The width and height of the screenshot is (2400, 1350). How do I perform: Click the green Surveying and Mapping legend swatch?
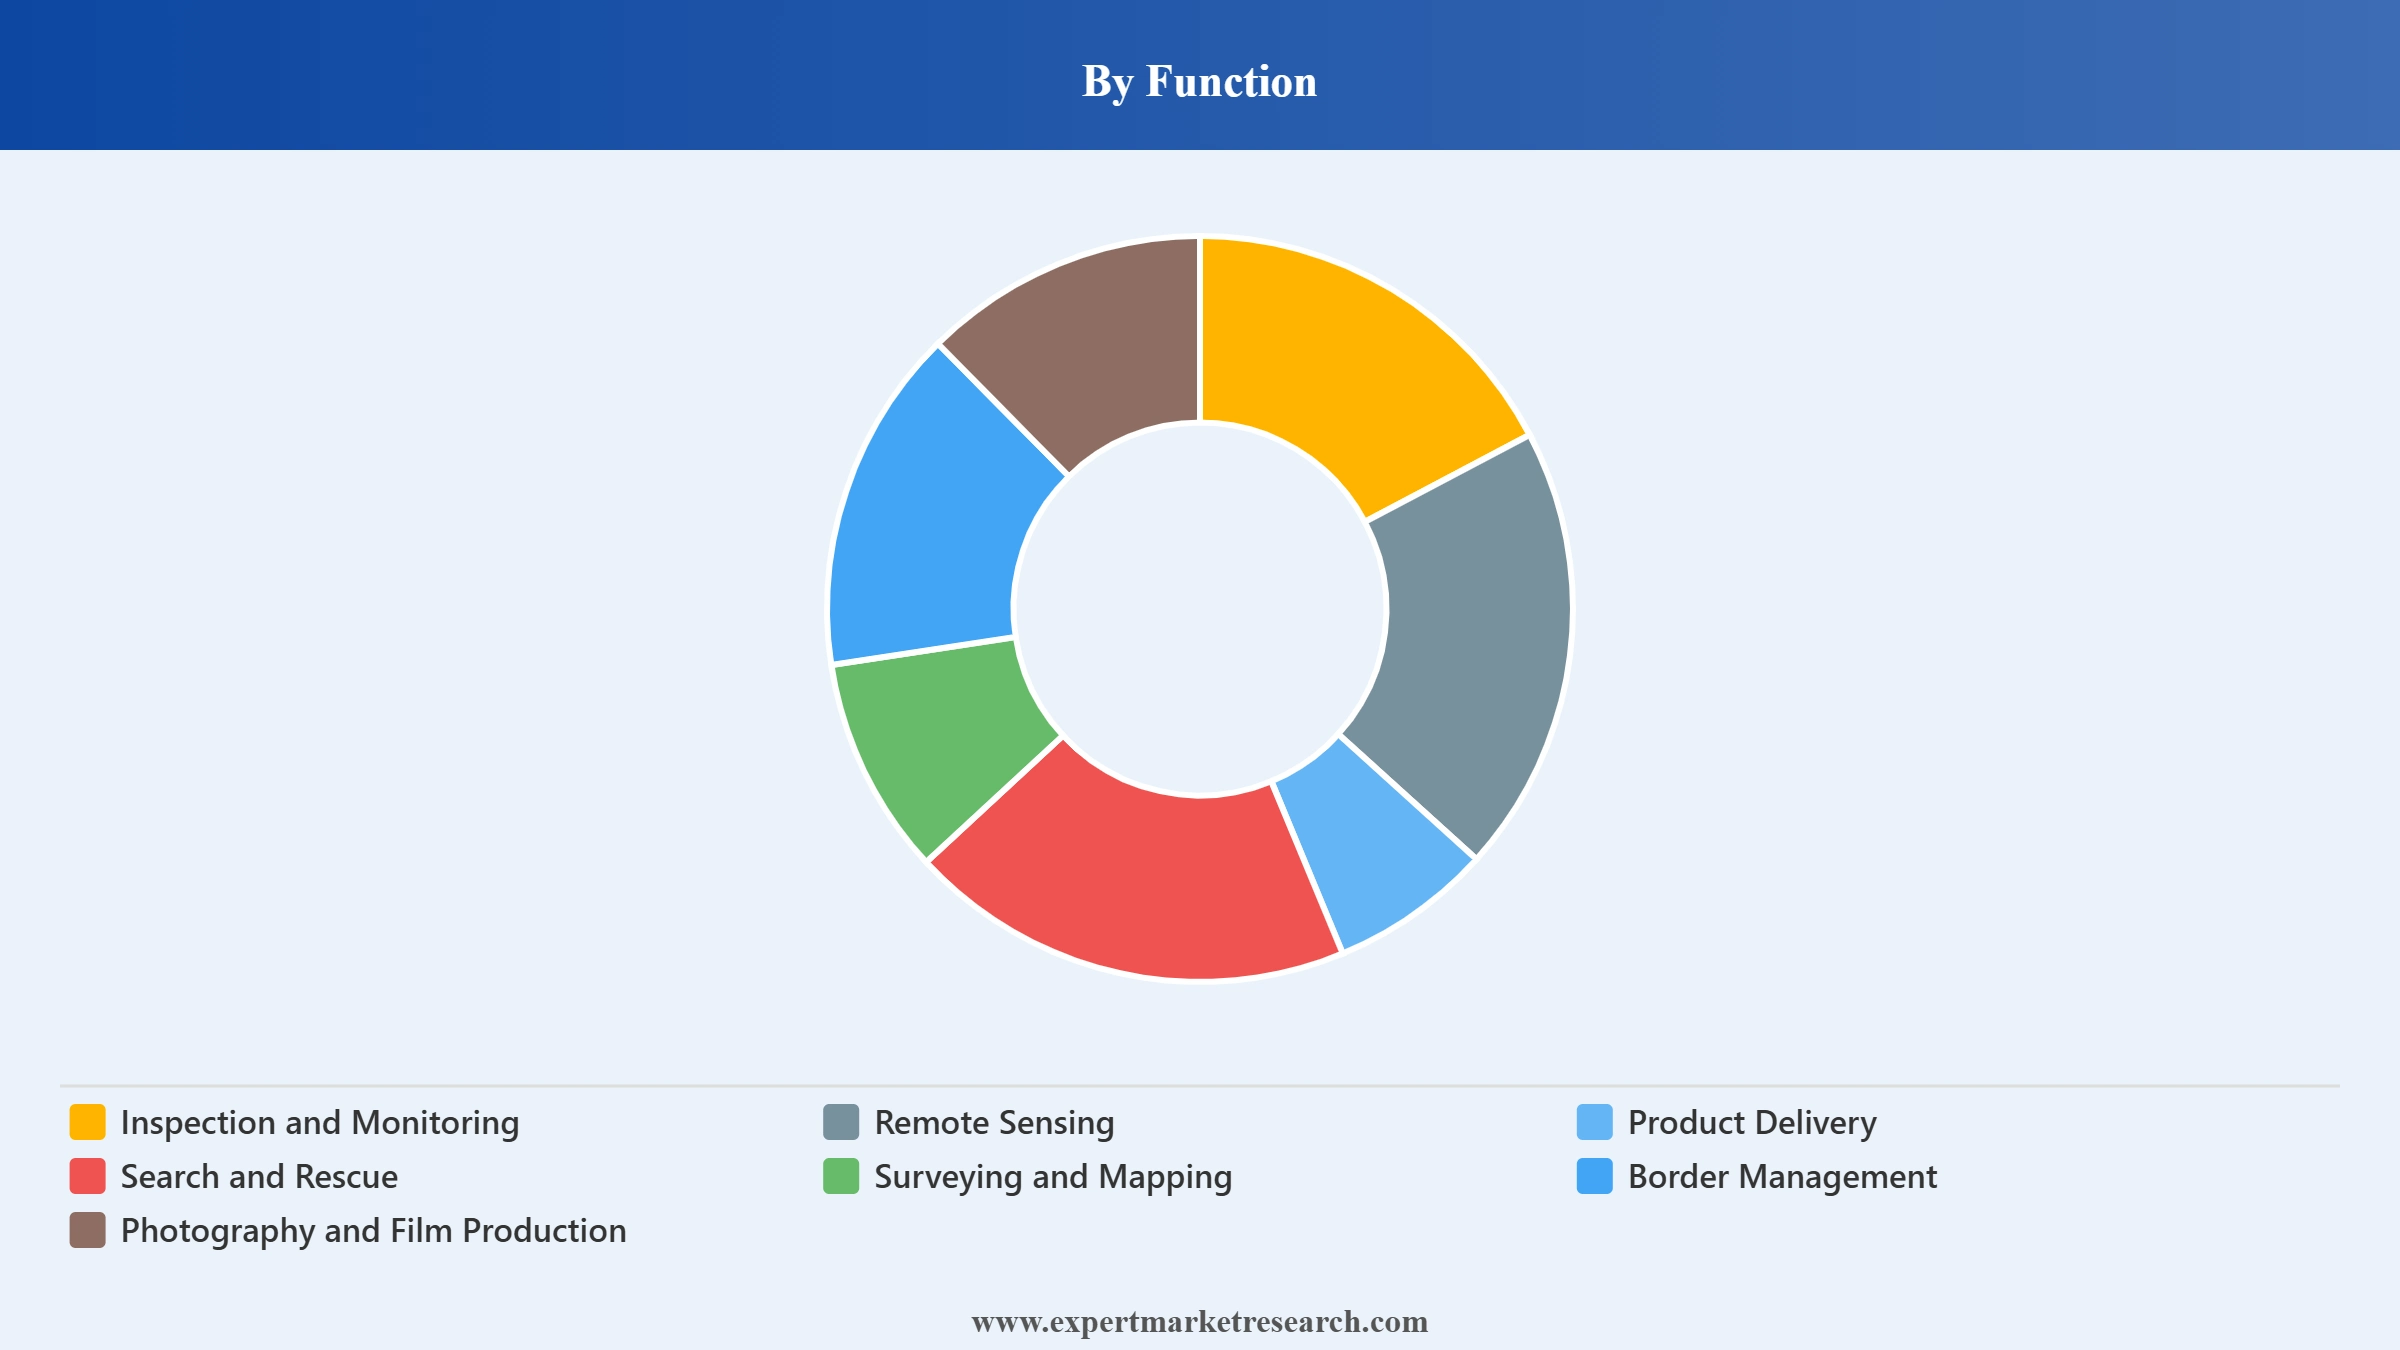pos(841,1176)
